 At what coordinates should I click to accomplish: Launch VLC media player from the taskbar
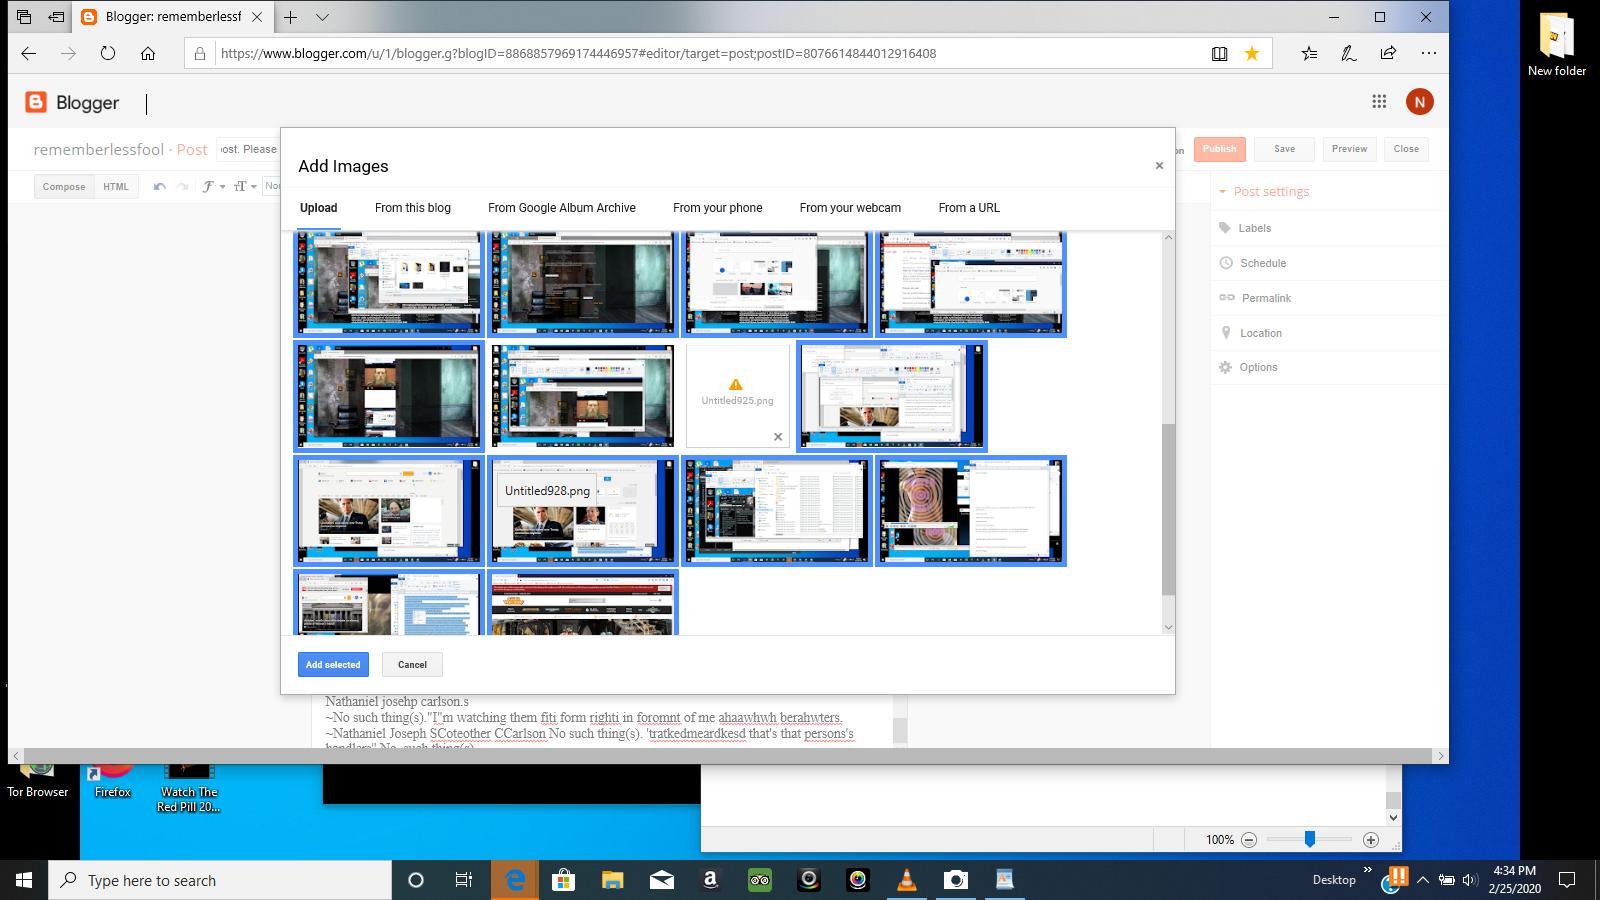(x=907, y=880)
